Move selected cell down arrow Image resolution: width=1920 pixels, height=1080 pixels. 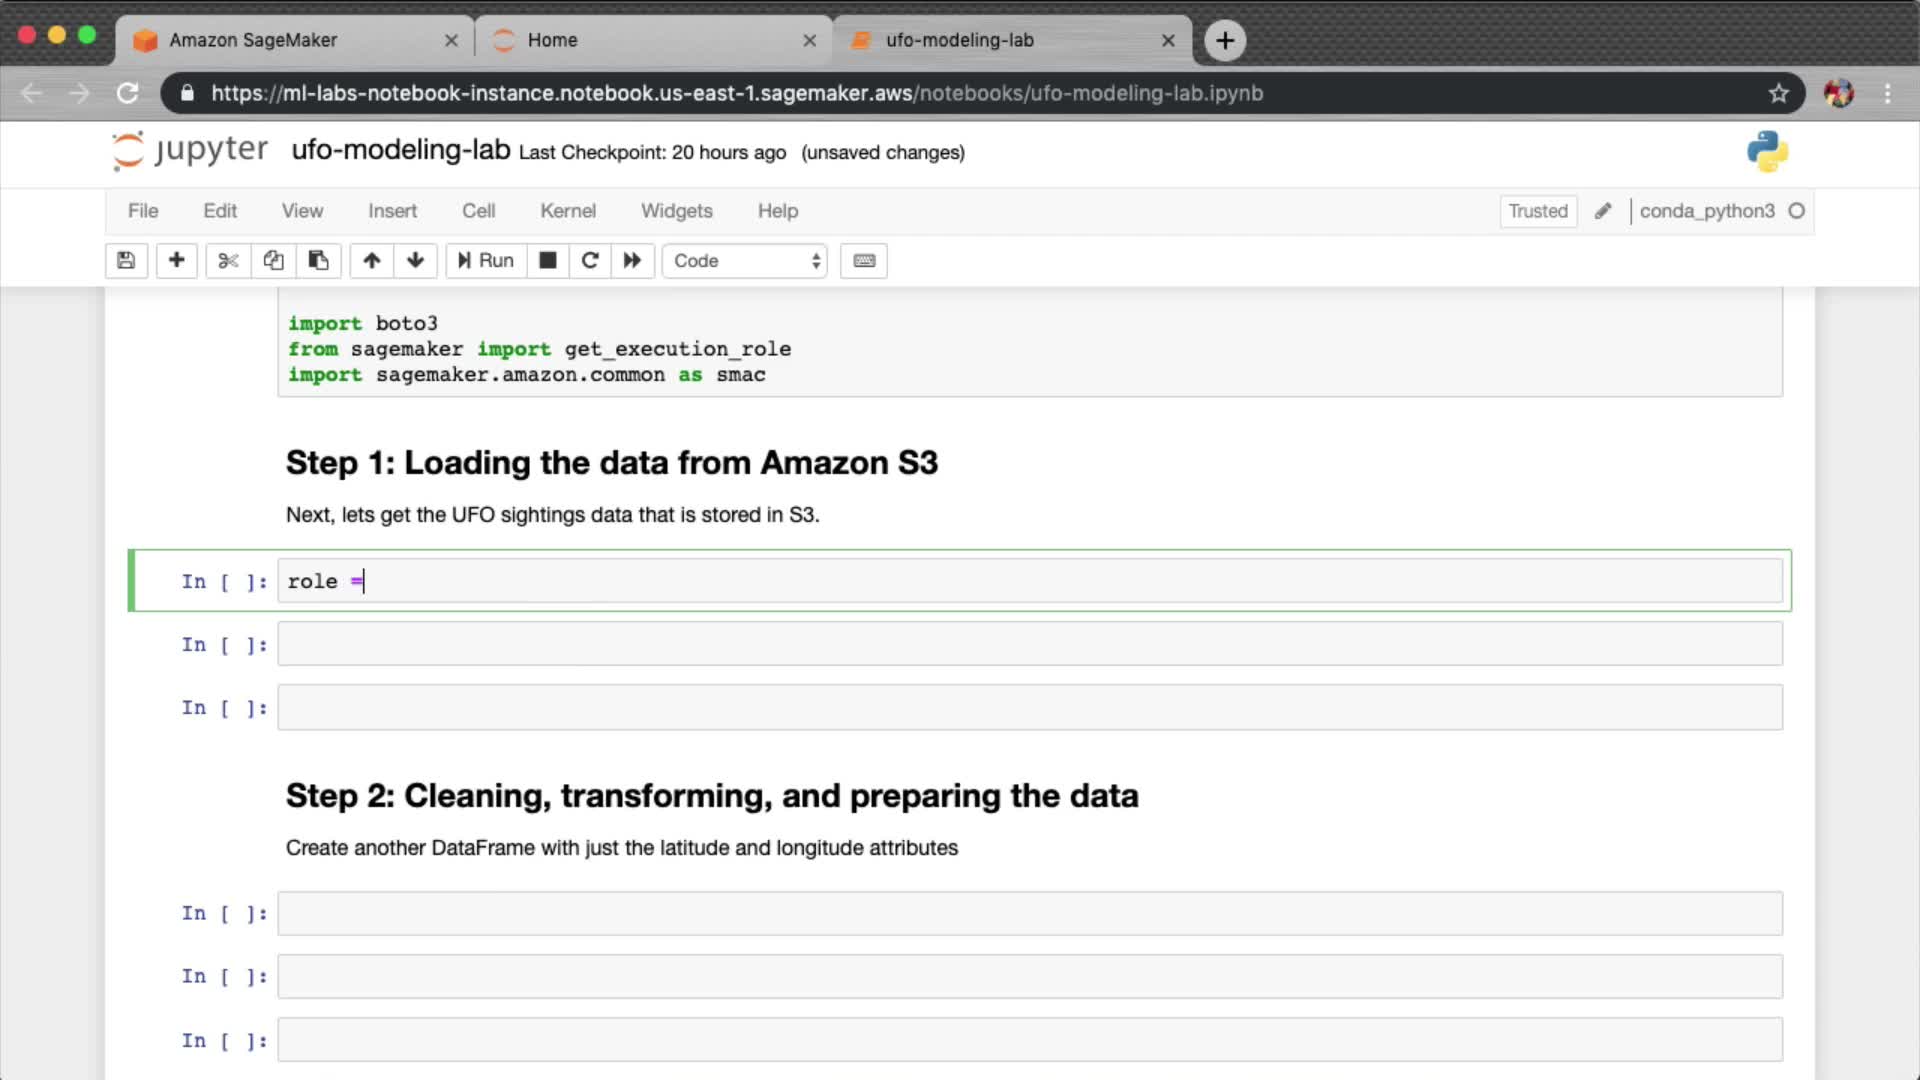415,261
